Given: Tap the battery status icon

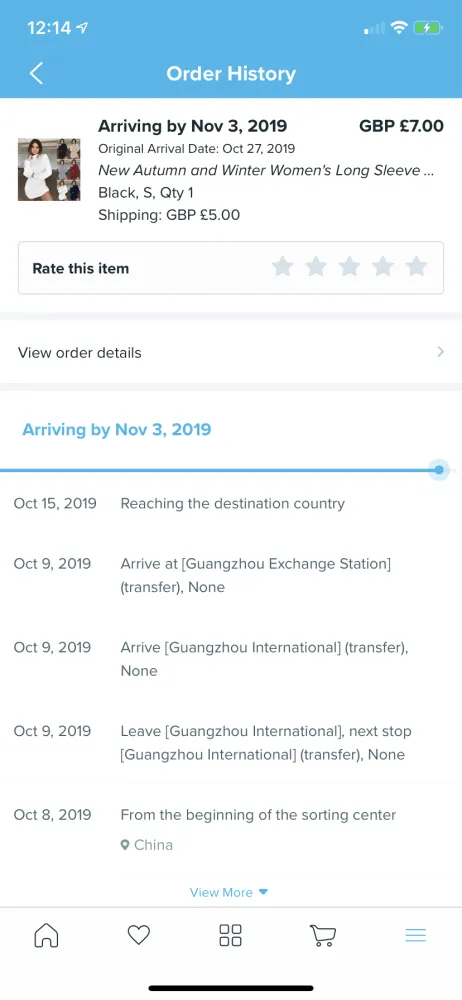Looking at the screenshot, I should coord(426,27).
